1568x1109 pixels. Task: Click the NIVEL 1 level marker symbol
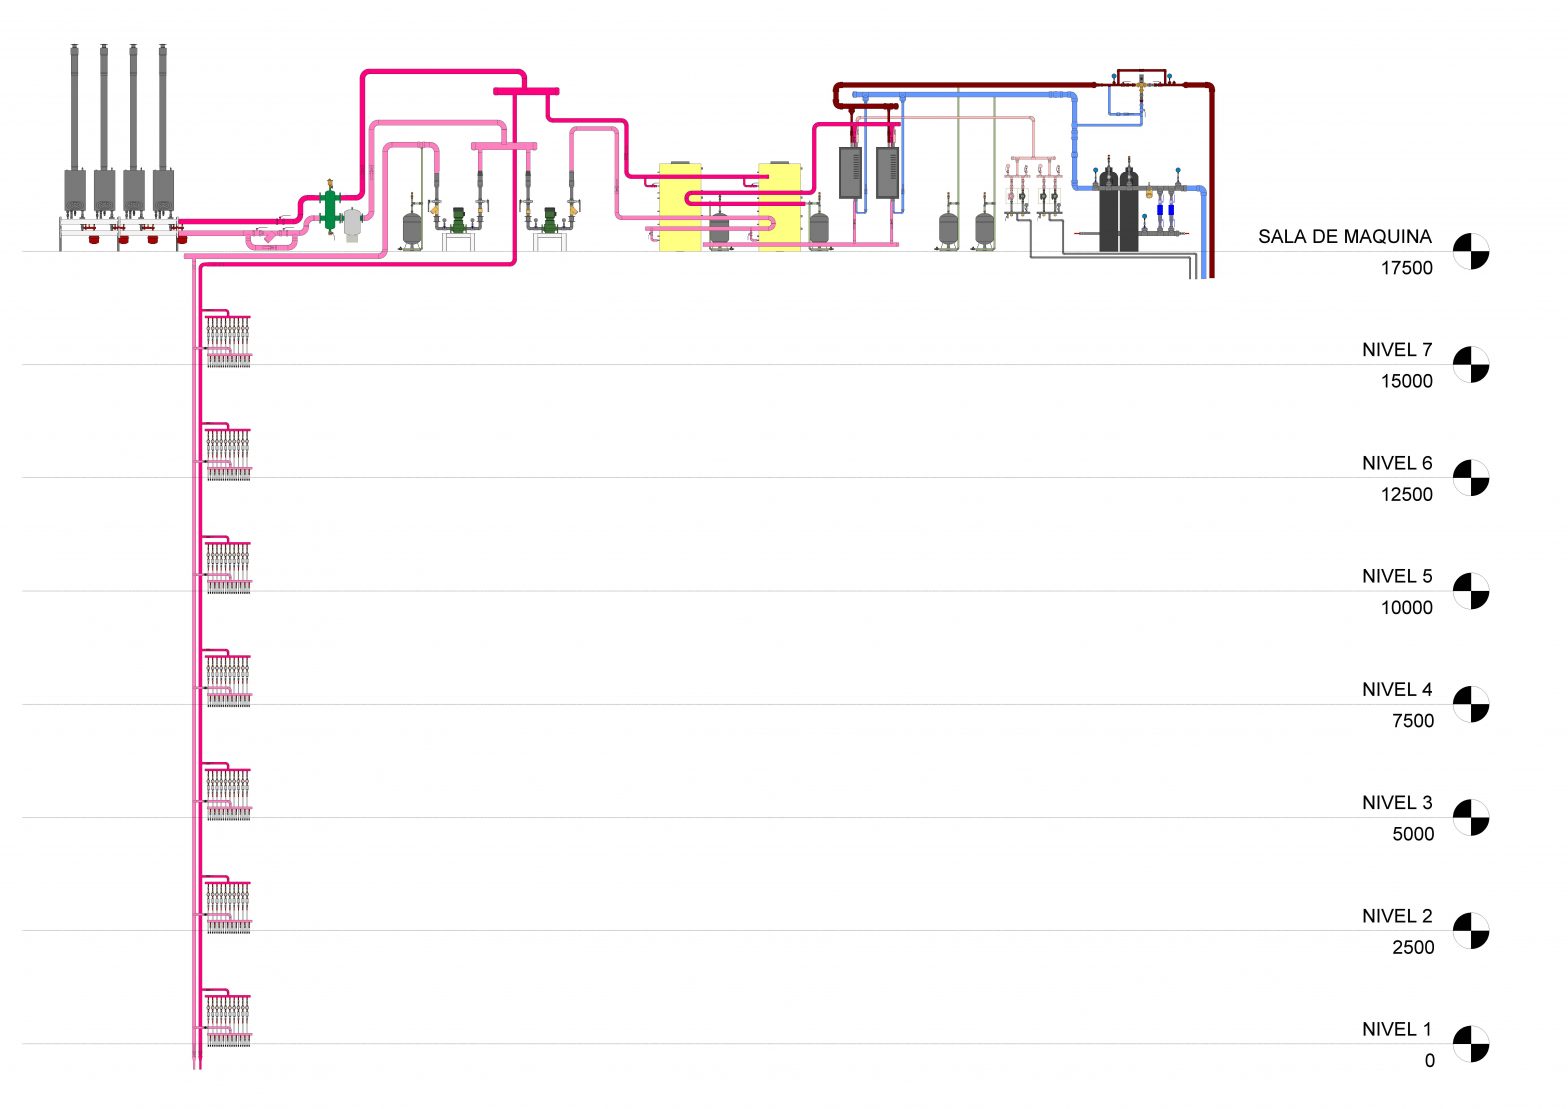pos(1471,1044)
